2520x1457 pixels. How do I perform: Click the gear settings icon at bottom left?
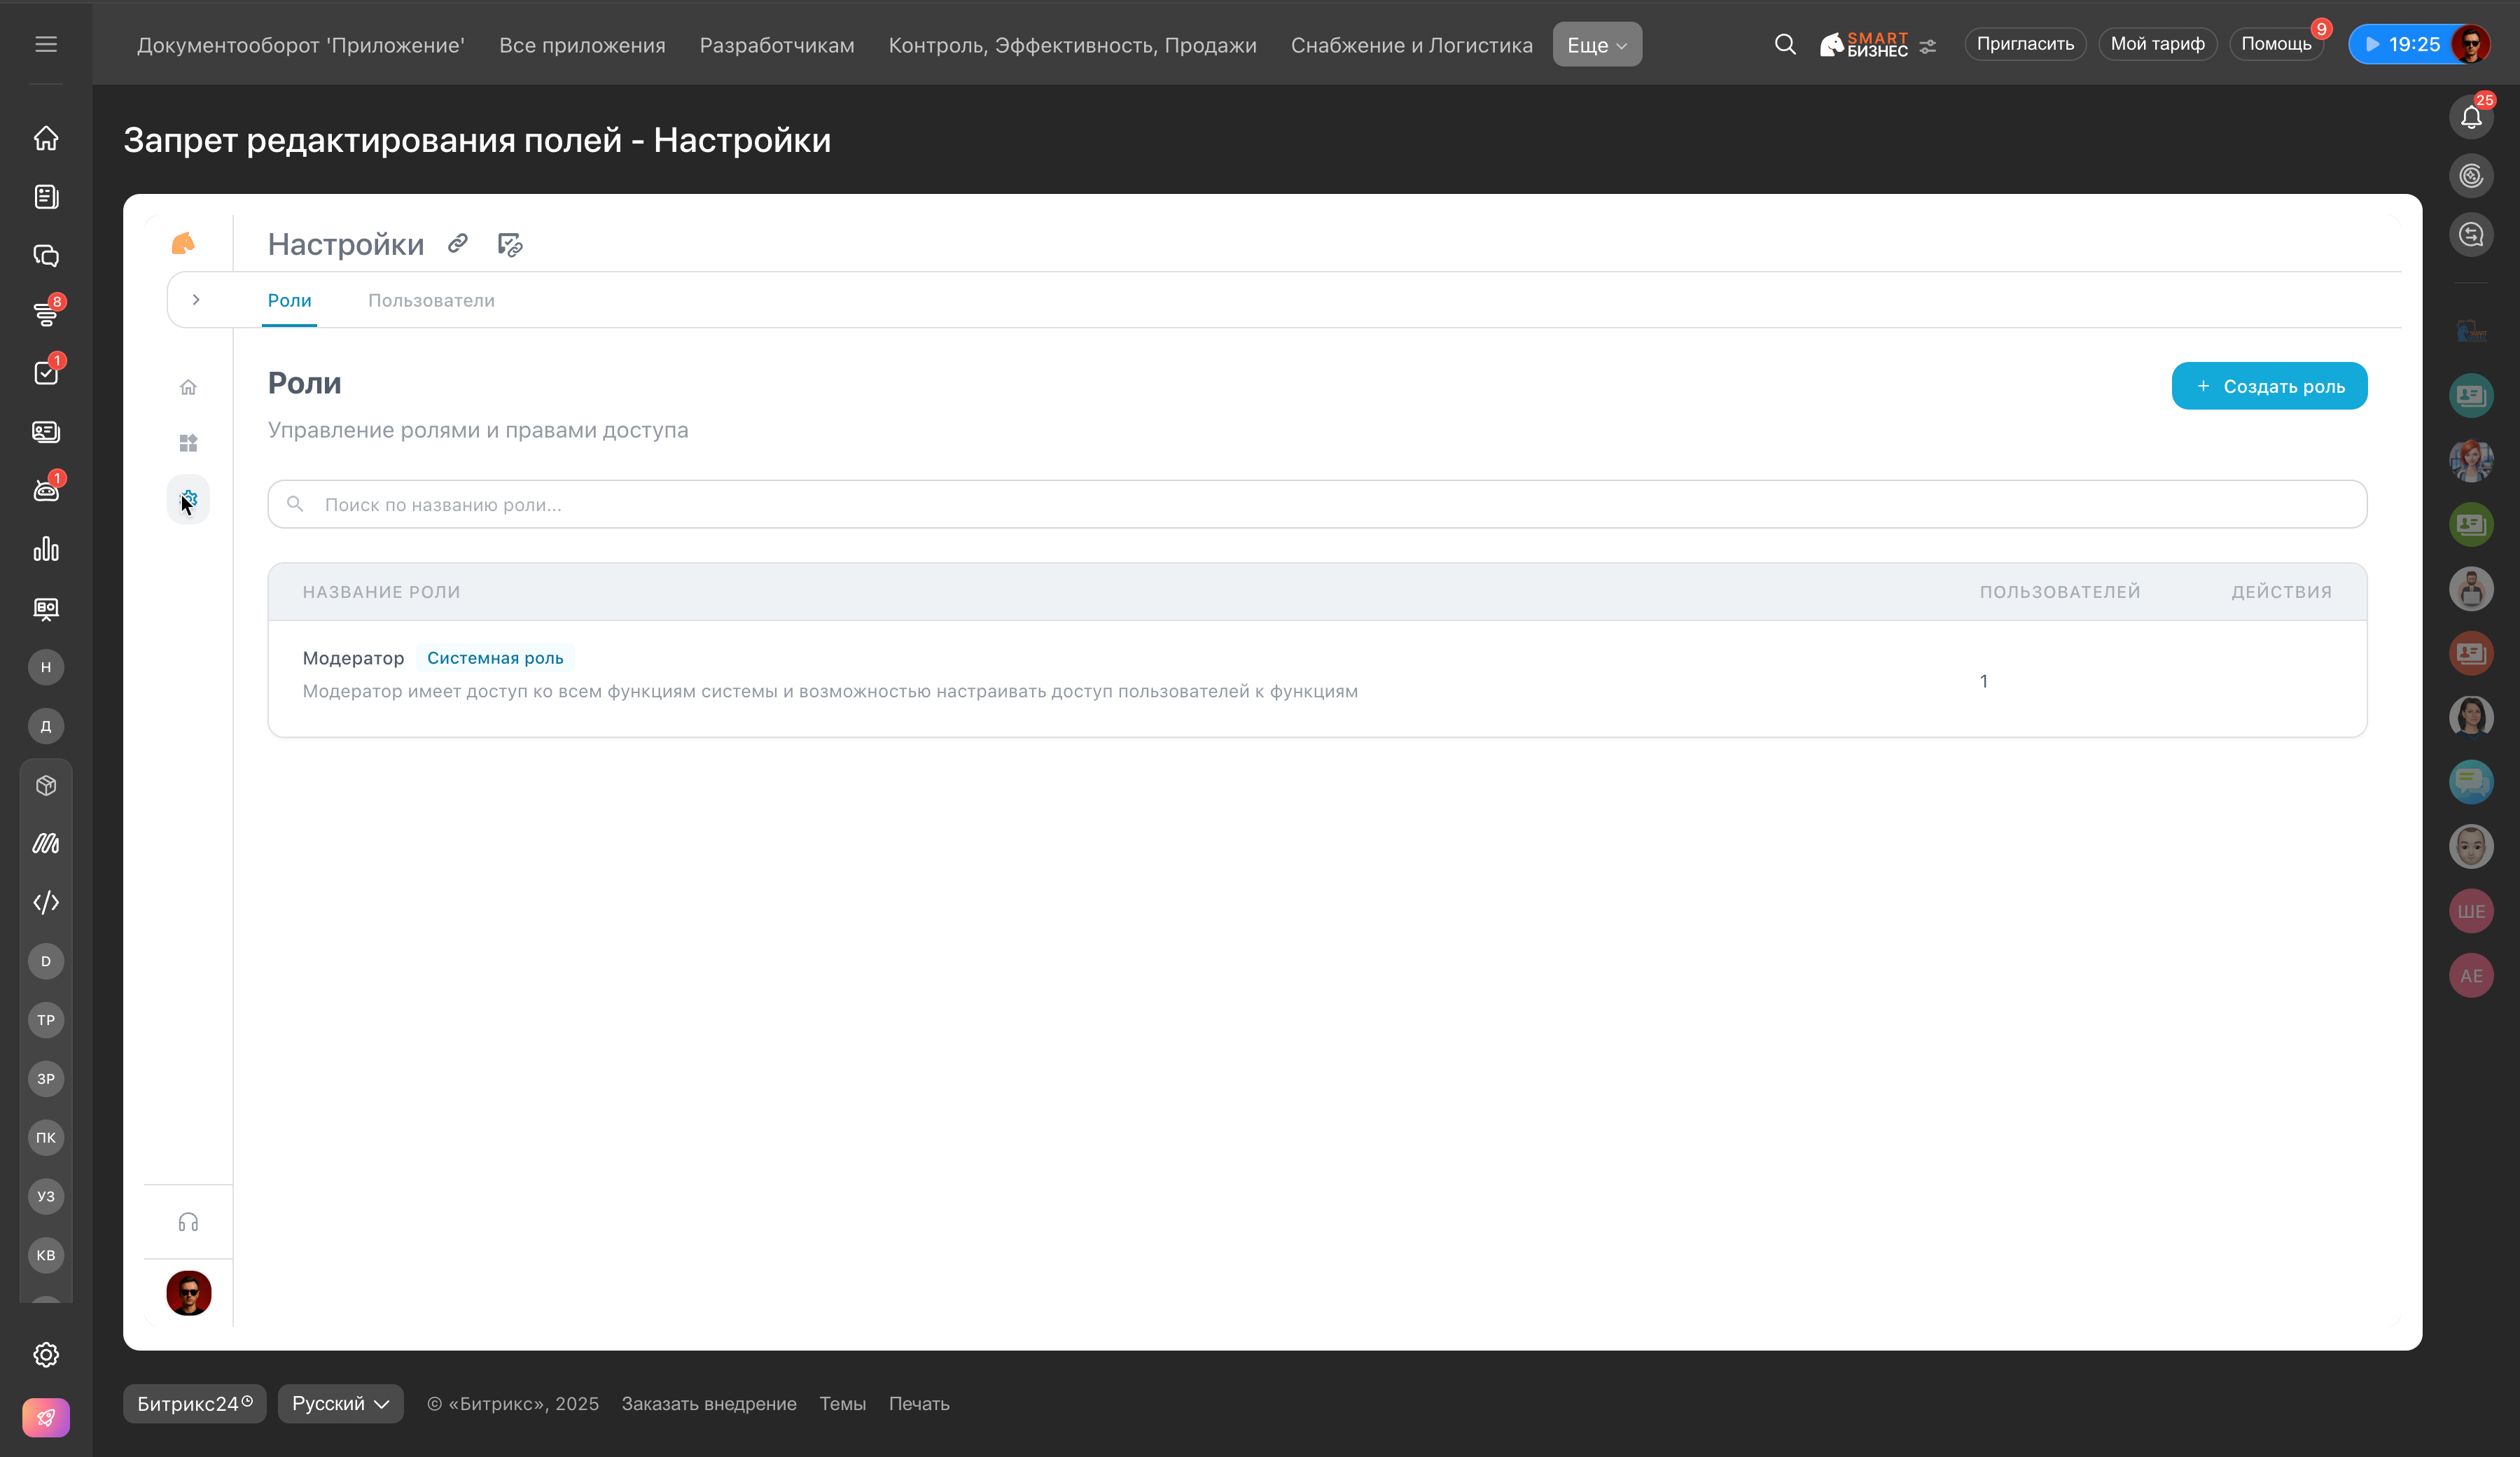46,1354
